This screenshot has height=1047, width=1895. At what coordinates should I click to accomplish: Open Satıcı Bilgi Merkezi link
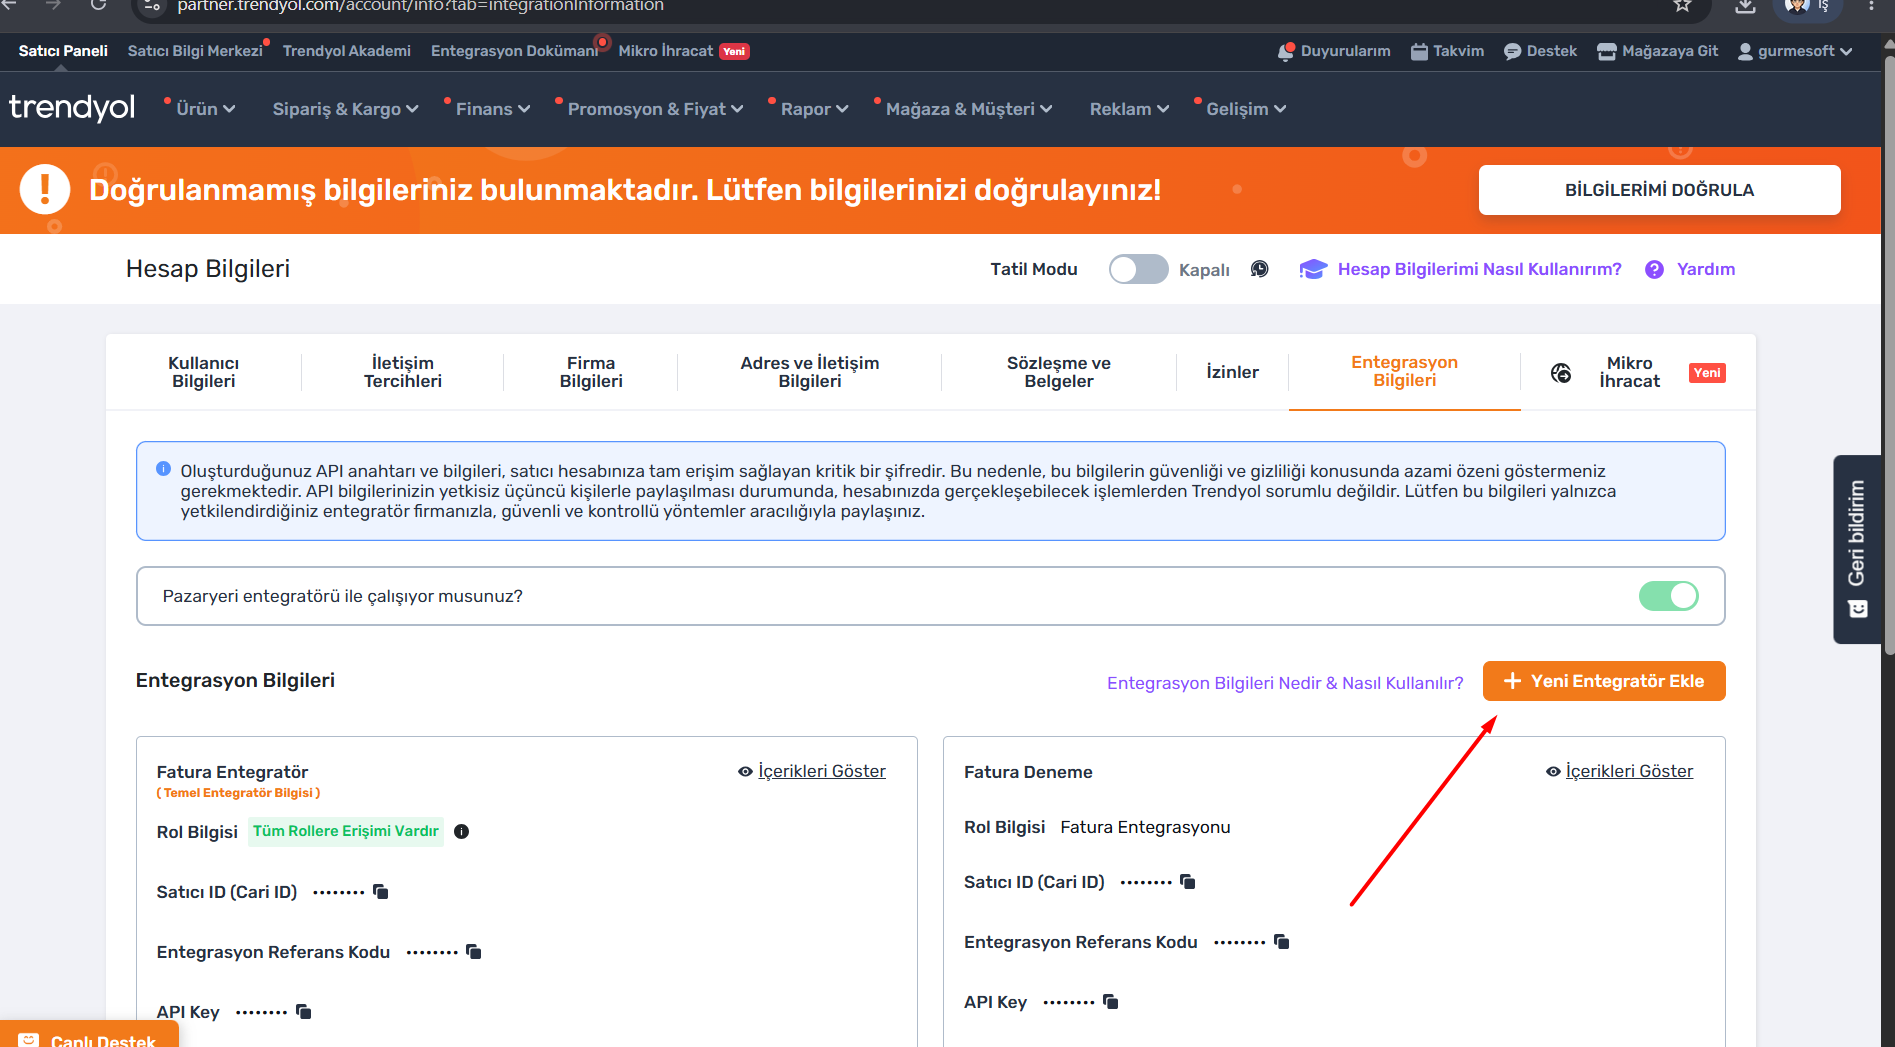click(195, 51)
